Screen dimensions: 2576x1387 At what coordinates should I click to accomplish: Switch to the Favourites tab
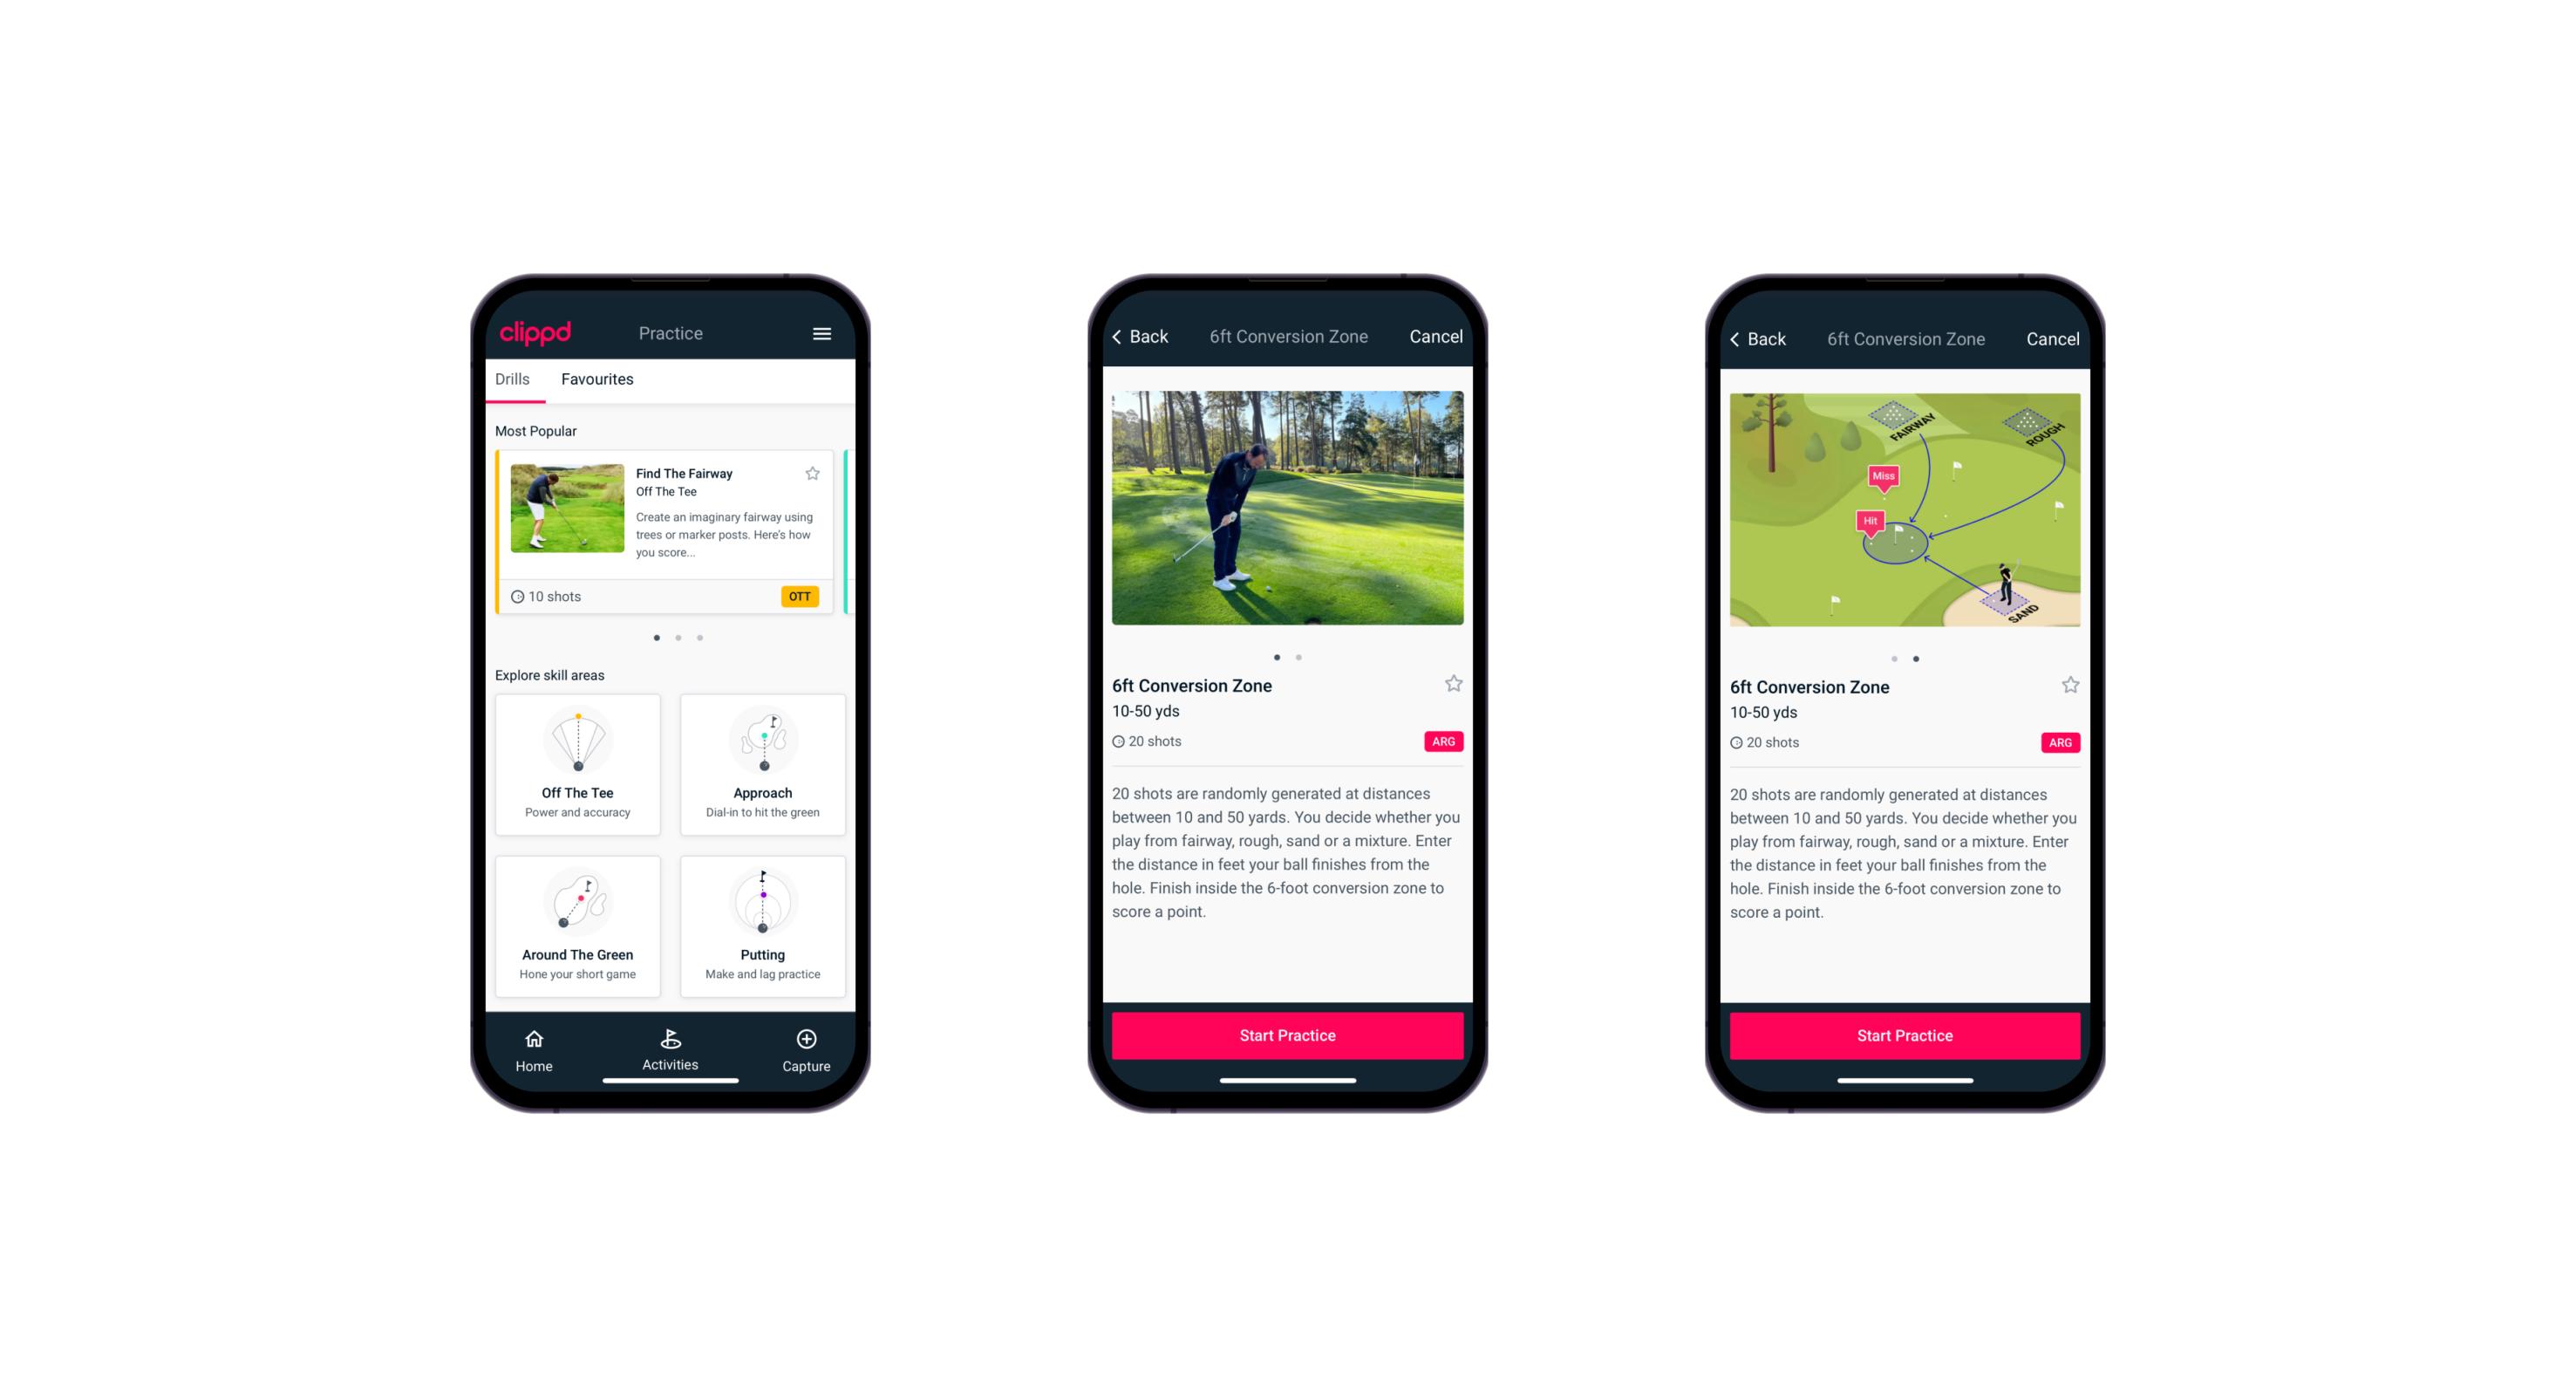click(x=596, y=381)
